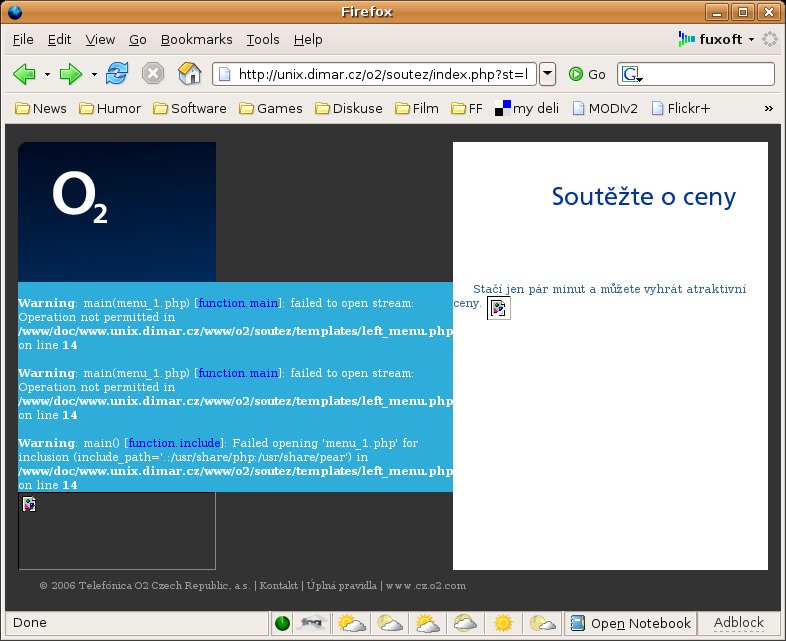The image size is (786, 641).
Task: Open the Edit menu
Action: click(x=59, y=39)
